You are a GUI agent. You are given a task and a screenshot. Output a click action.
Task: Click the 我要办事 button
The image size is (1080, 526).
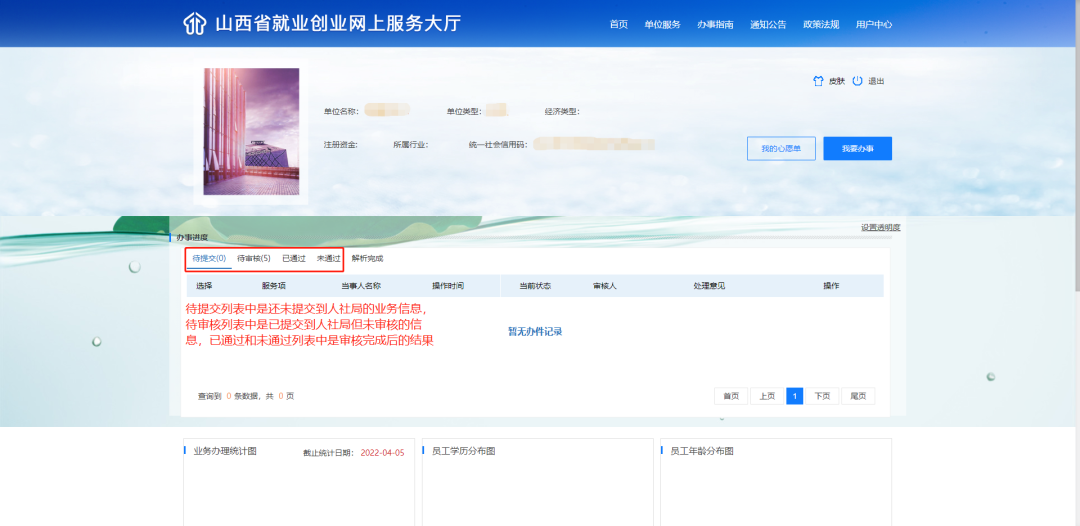(x=857, y=148)
